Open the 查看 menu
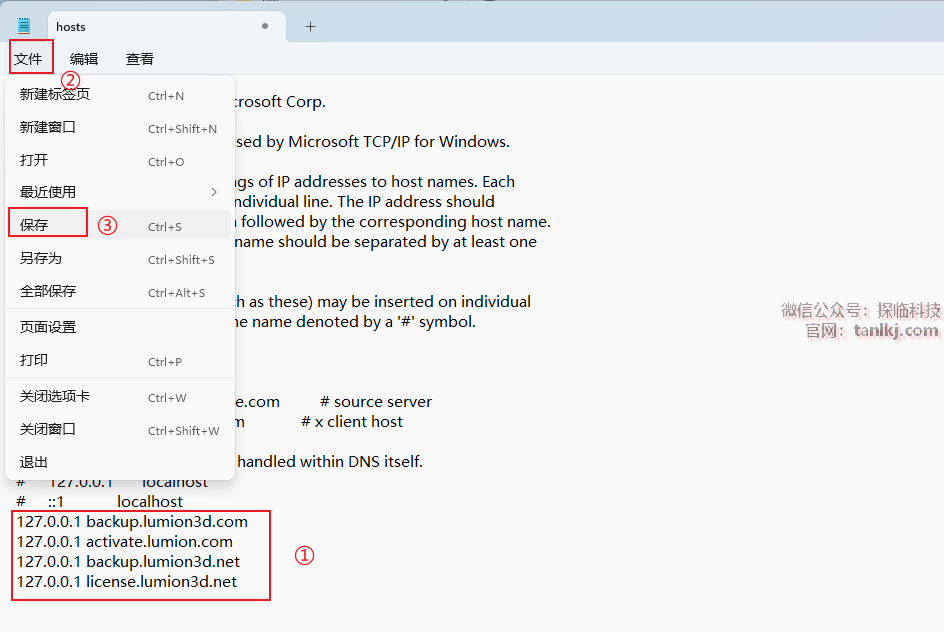The height and width of the screenshot is (632, 944). click(x=140, y=59)
